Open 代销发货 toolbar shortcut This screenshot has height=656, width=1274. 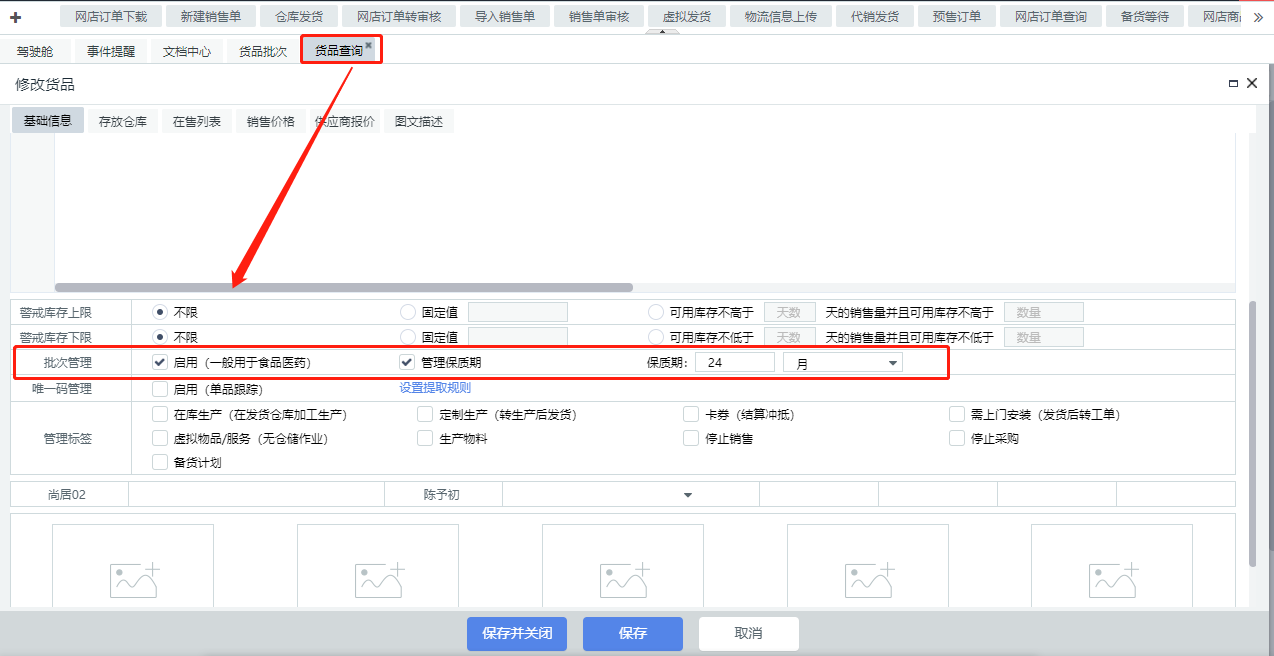point(875,17)
